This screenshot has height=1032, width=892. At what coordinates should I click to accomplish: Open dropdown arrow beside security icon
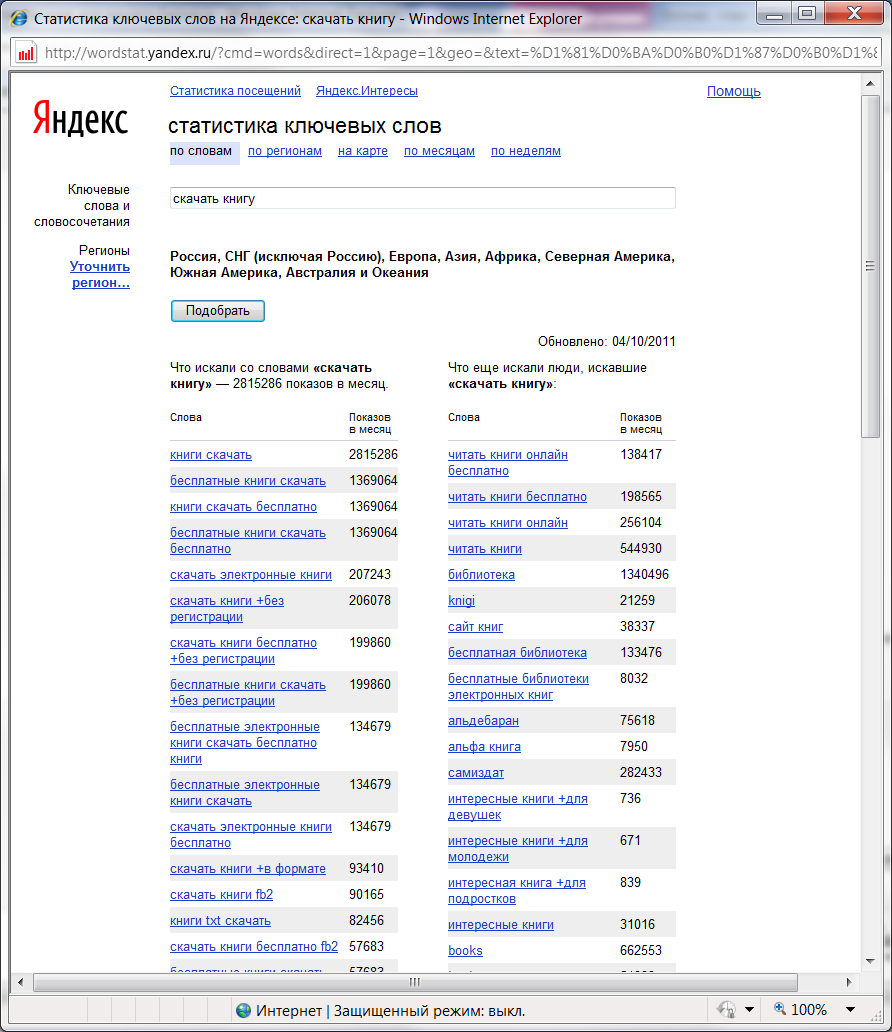pyautogui.click(x=749, y=1010)
